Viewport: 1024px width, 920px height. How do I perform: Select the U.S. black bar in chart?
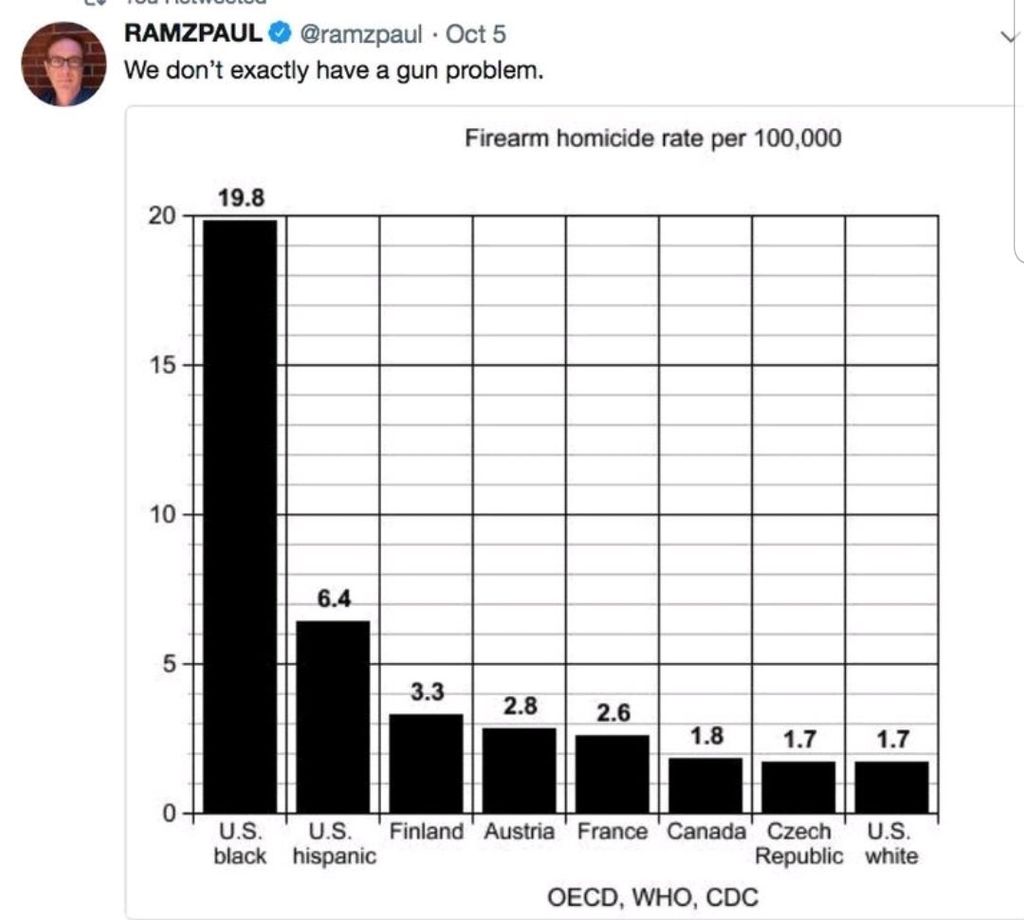pos(240,515)
